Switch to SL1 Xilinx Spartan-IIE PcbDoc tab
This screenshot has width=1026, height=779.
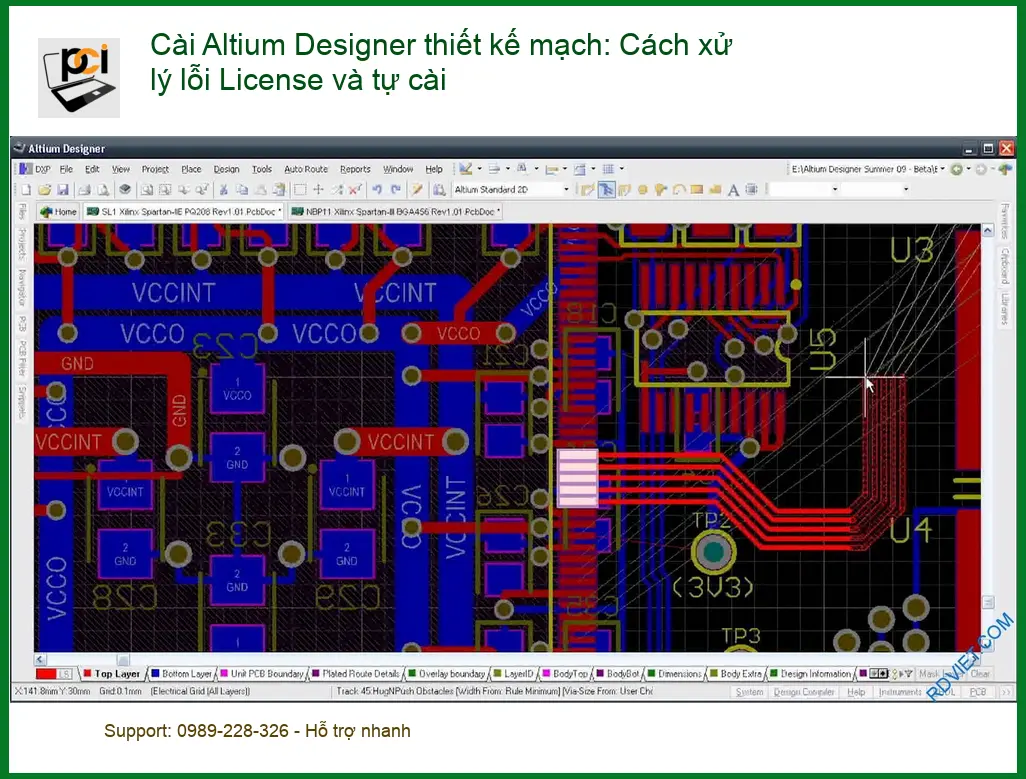(x=184, y=212)
